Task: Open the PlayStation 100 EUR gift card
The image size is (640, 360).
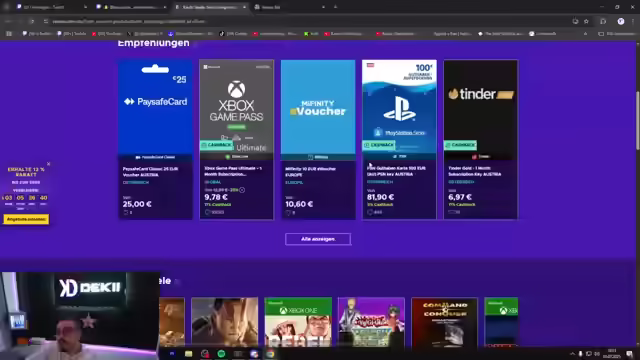Action: click(x=399, y=140)
